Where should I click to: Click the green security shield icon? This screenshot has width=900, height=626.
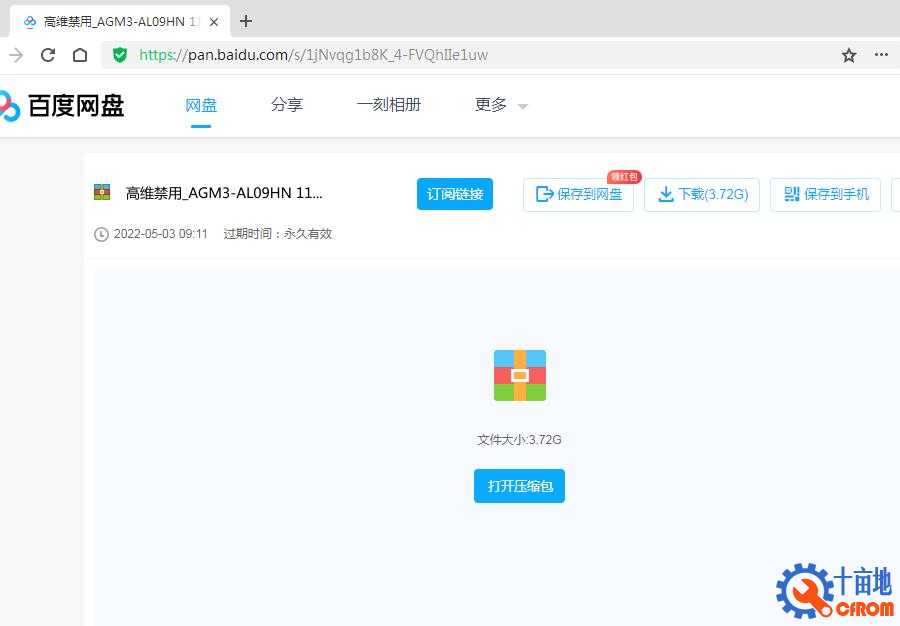[120, 55]
